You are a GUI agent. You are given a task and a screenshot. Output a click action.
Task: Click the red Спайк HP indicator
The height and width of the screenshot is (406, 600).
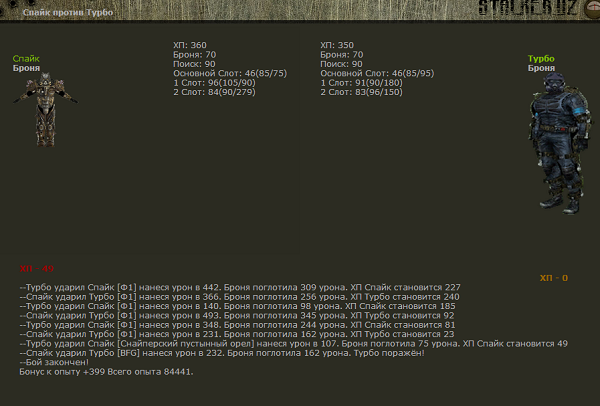pyautogui.click(x=36, y=268)
